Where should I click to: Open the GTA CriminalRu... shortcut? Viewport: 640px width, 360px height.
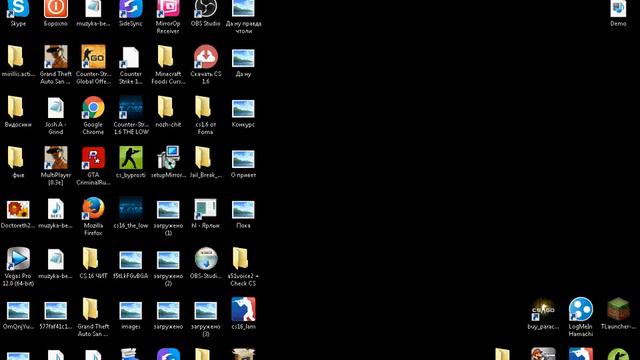[93, 158]
